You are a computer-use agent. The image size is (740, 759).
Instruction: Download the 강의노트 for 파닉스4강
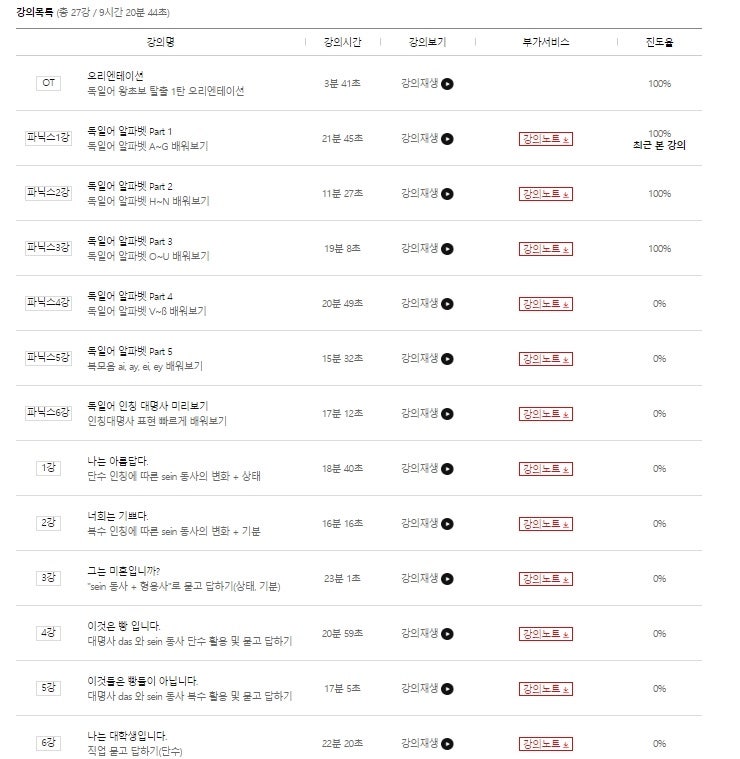tap(545, 304)
